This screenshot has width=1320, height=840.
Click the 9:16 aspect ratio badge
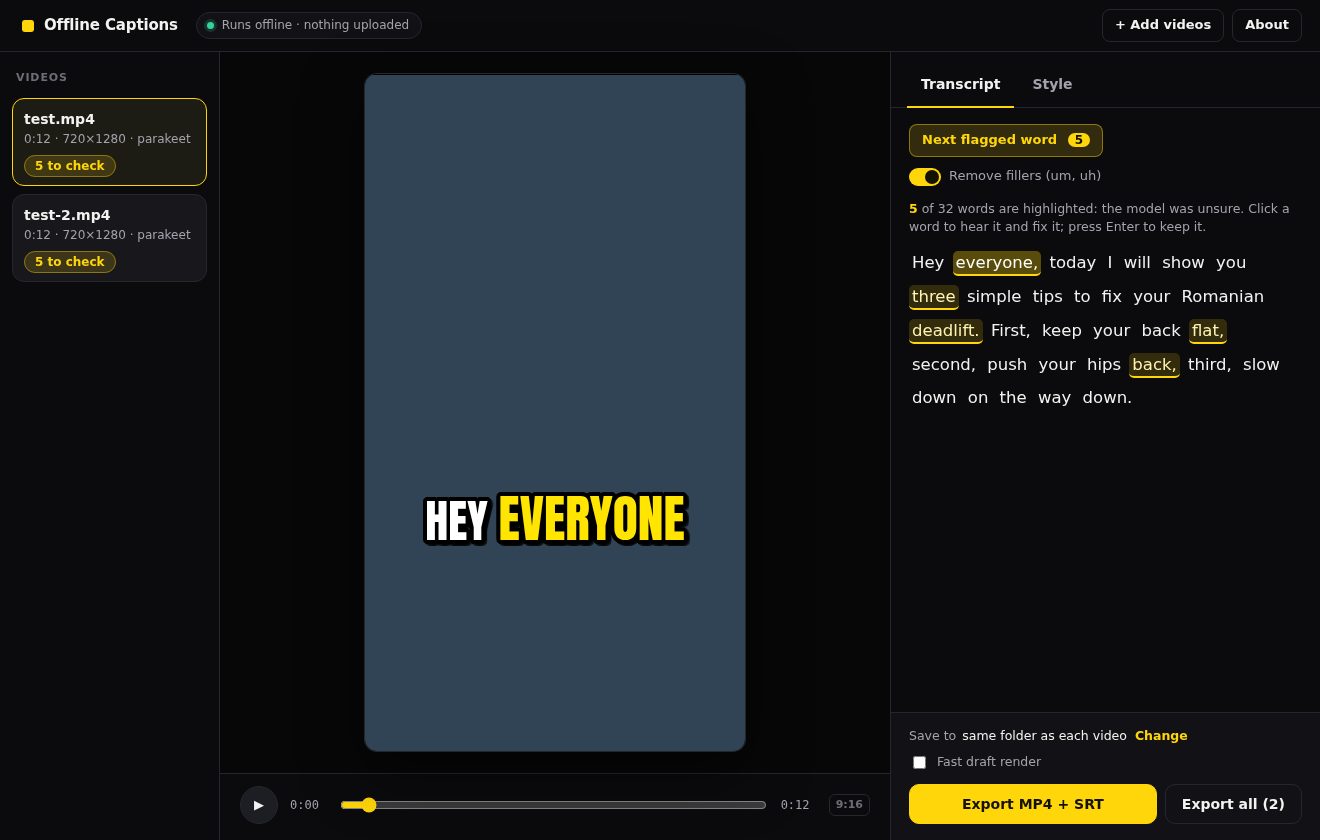tap(849, 805)
